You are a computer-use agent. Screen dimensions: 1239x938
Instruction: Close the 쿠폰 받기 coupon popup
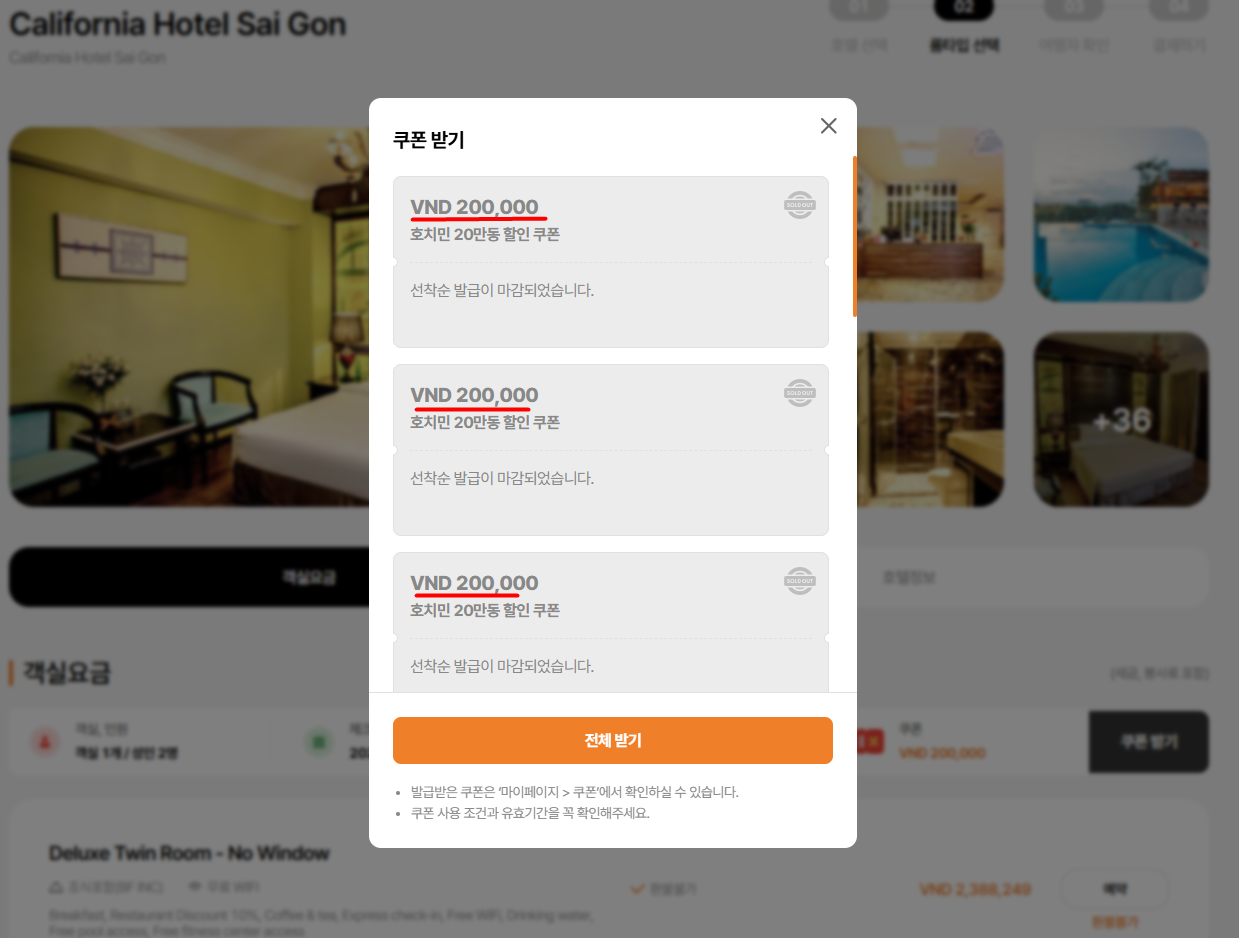click(x=828, y=126)
